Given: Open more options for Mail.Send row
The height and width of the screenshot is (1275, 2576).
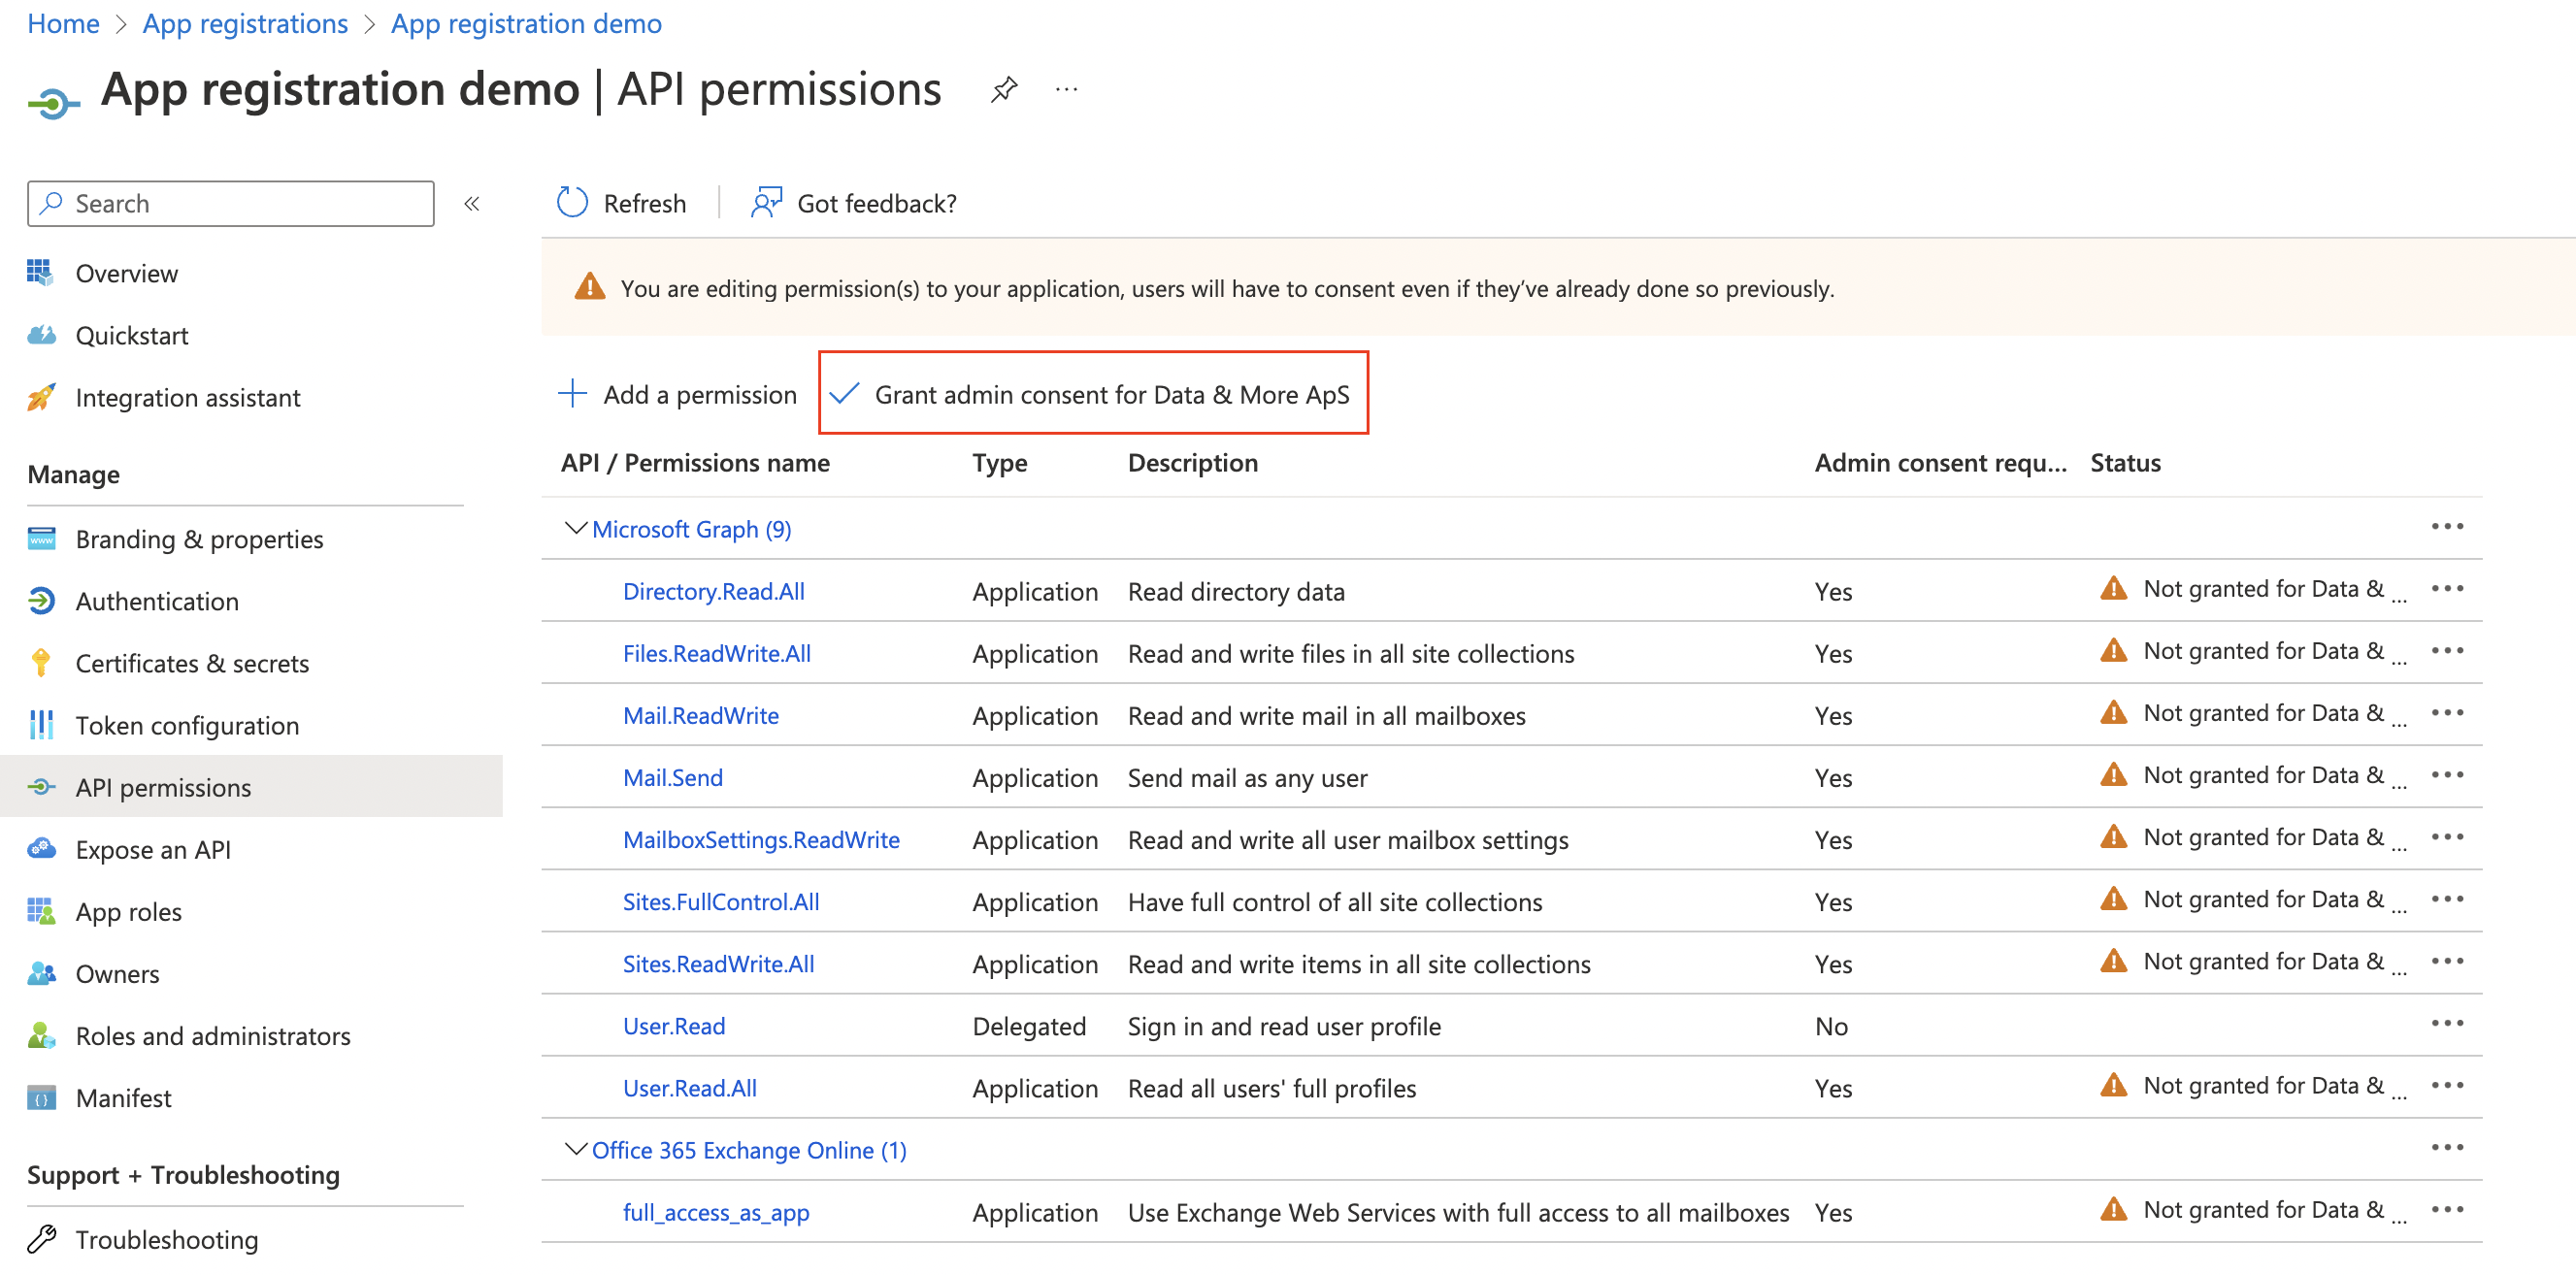Looking at the screenshot, I should [x=2447, y=775].
